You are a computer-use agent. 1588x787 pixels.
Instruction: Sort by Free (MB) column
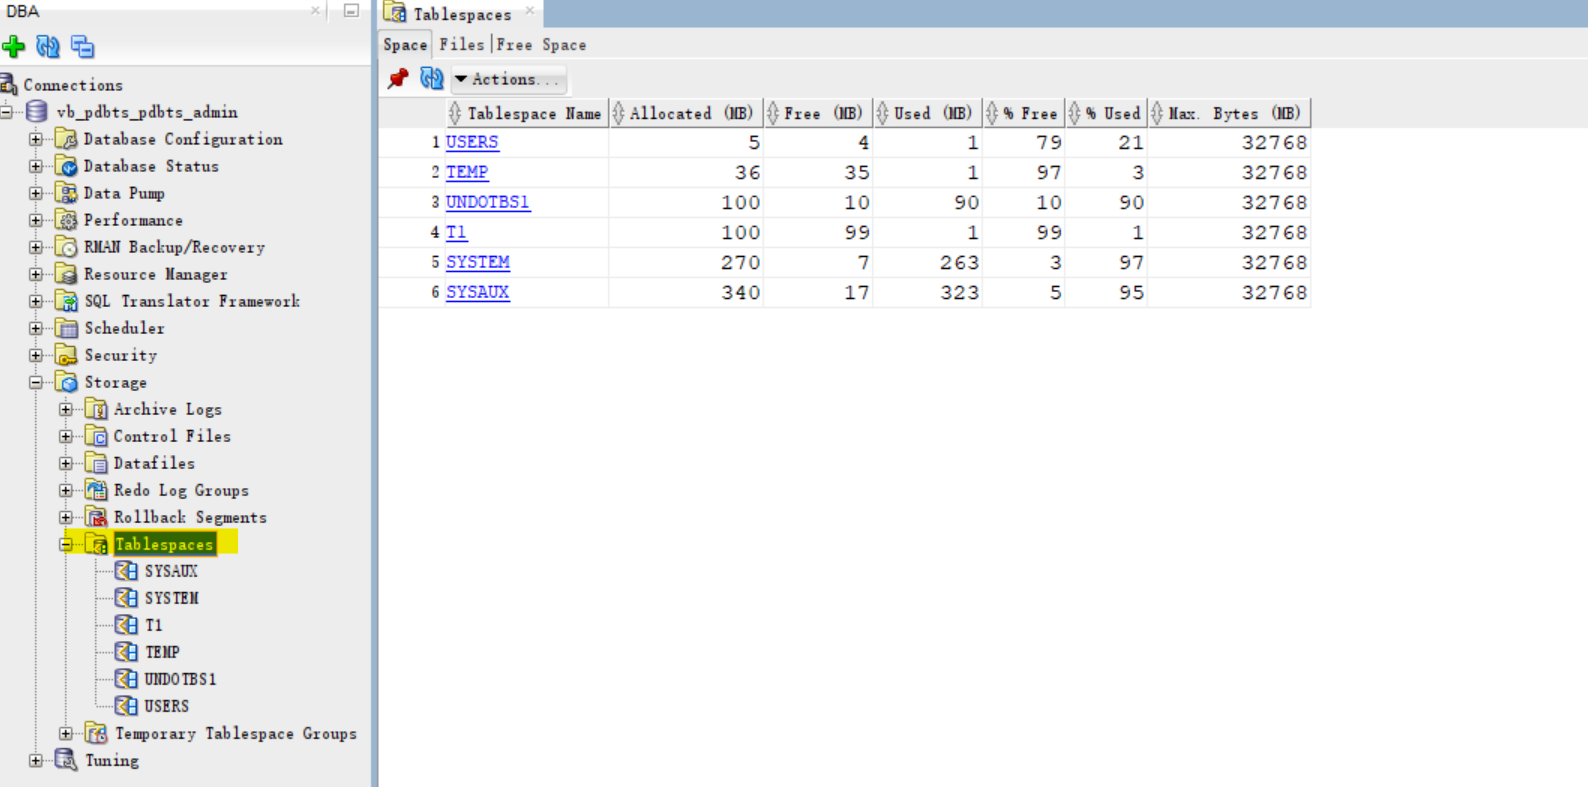[817, 113]
